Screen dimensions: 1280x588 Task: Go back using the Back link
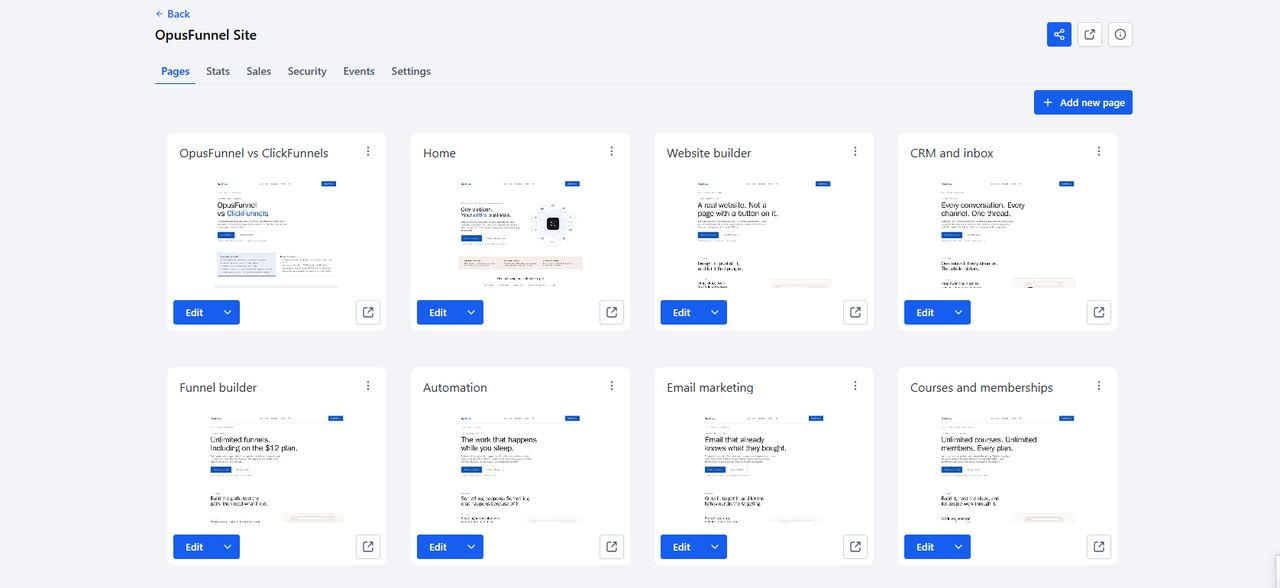pyautogui.click(x=173, y=13)
